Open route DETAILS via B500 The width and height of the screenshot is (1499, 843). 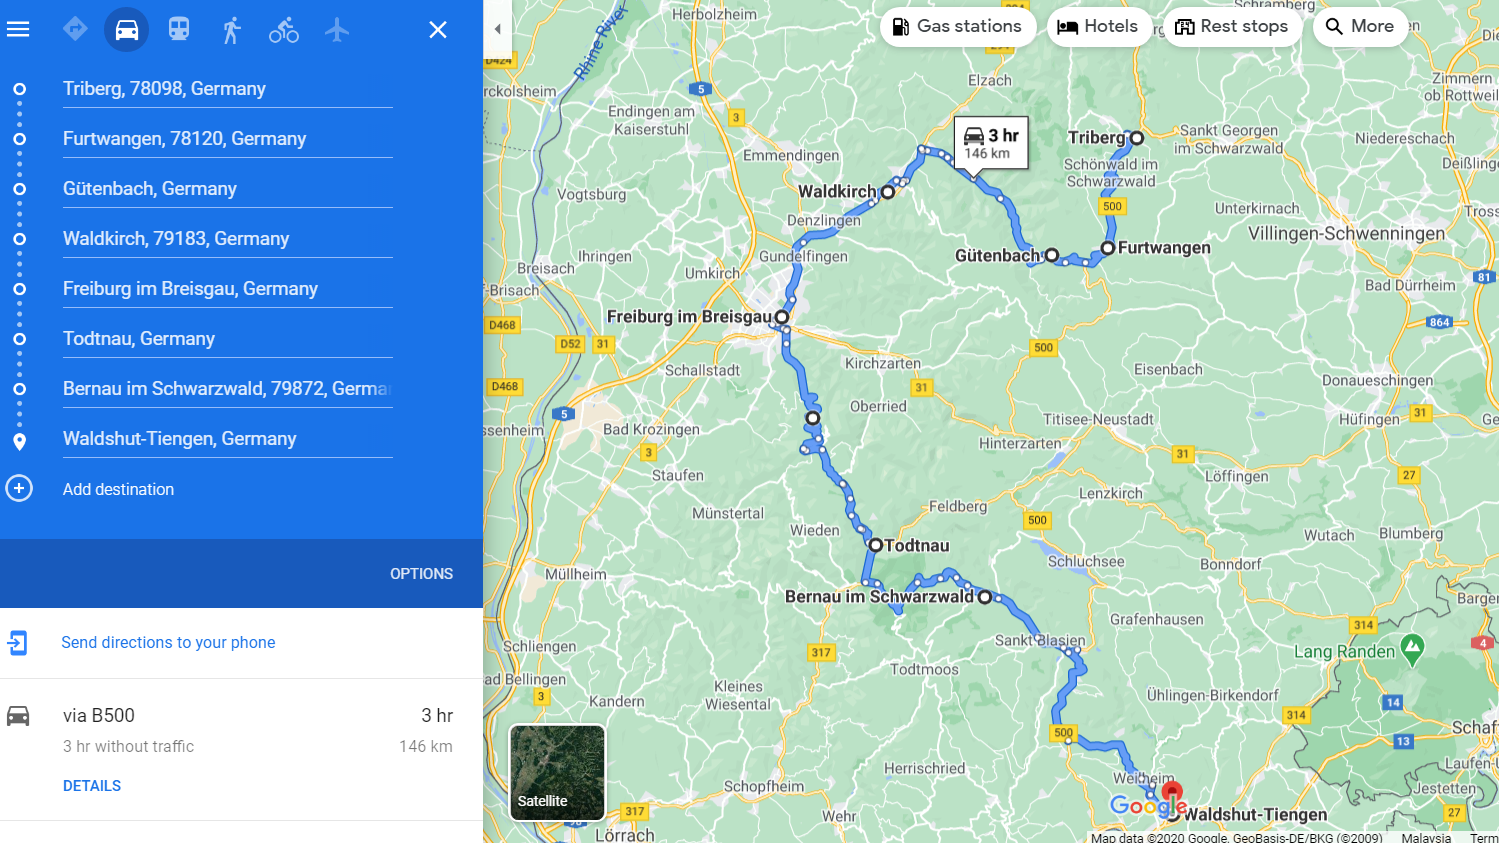pyautogui.click(x=92, y=786)
